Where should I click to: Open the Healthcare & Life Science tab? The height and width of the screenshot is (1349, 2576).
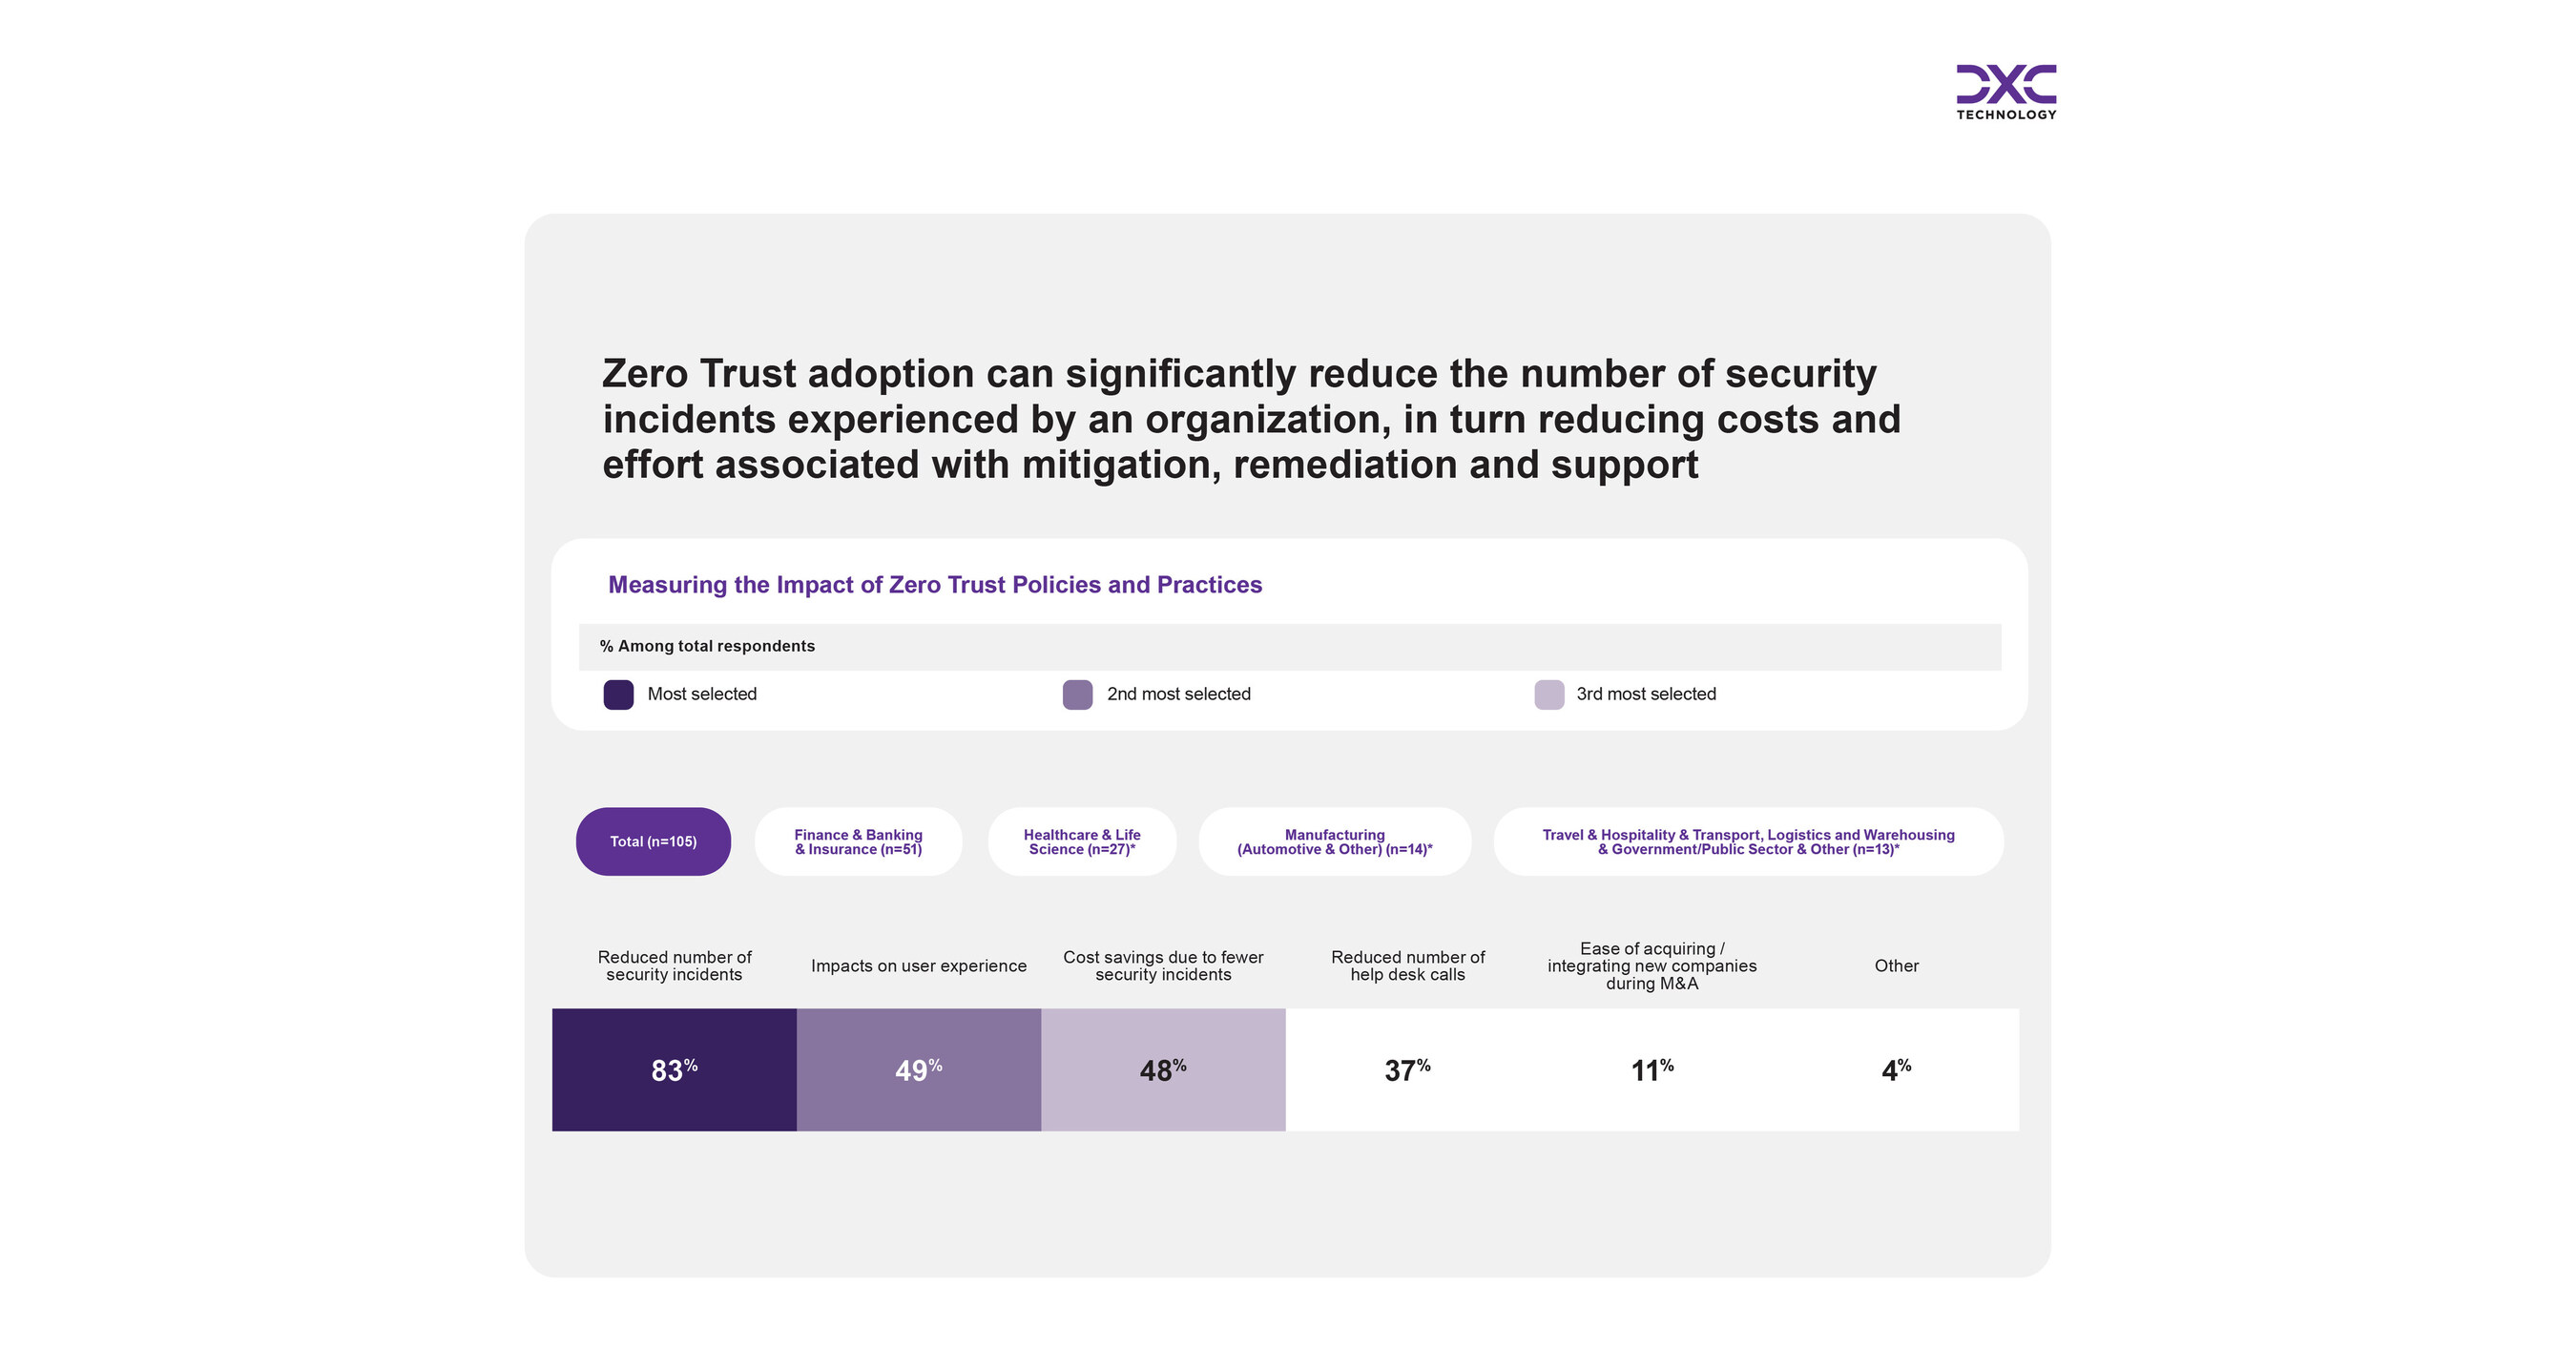(1082, 841)
